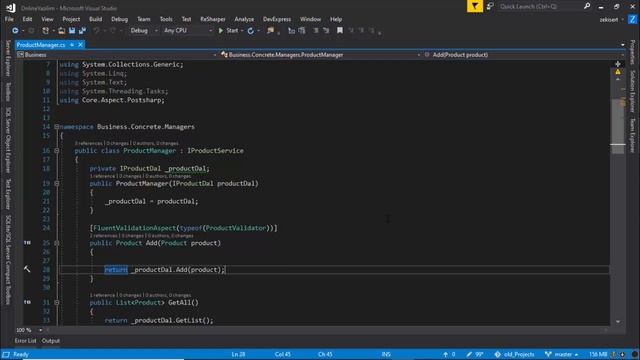Click in the Quick Launch search box

[x=540, y=6]
